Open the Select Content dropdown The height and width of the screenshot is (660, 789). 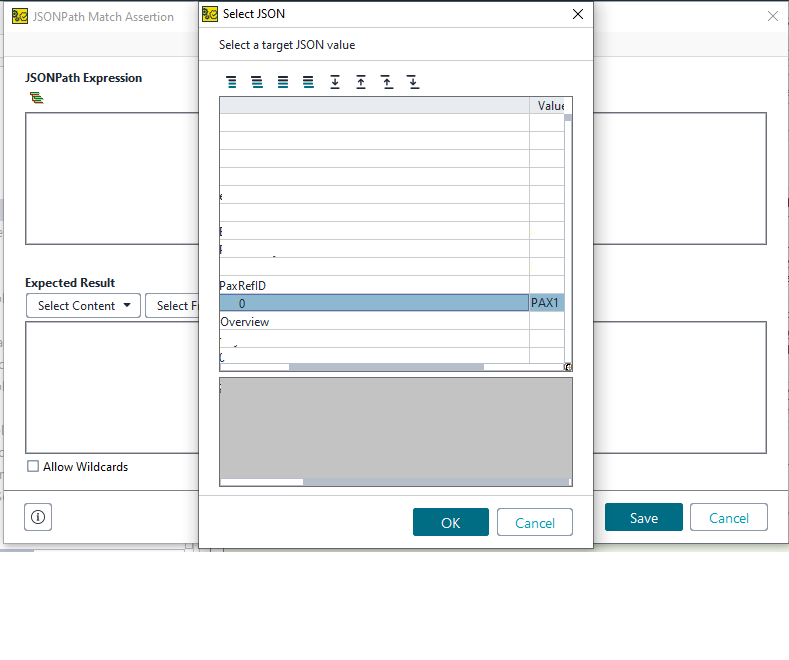(x=83, y=306)
